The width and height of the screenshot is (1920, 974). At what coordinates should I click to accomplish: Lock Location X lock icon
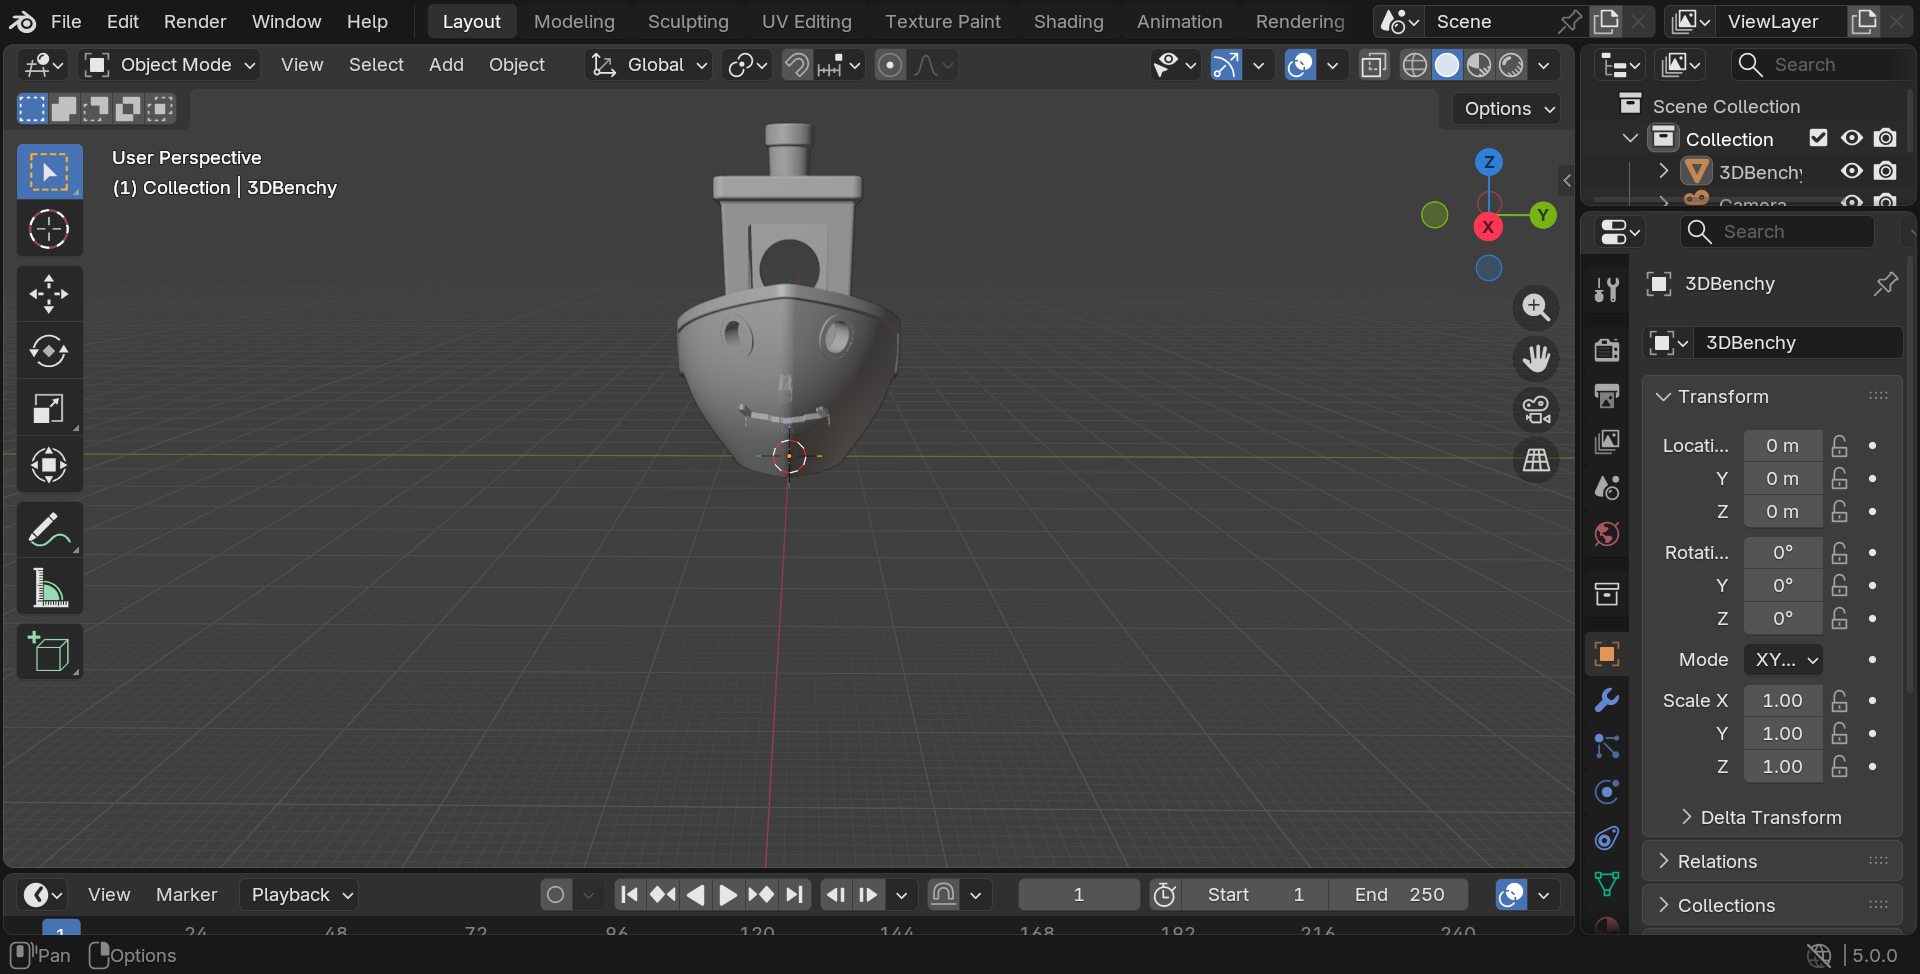point(1839,446)
